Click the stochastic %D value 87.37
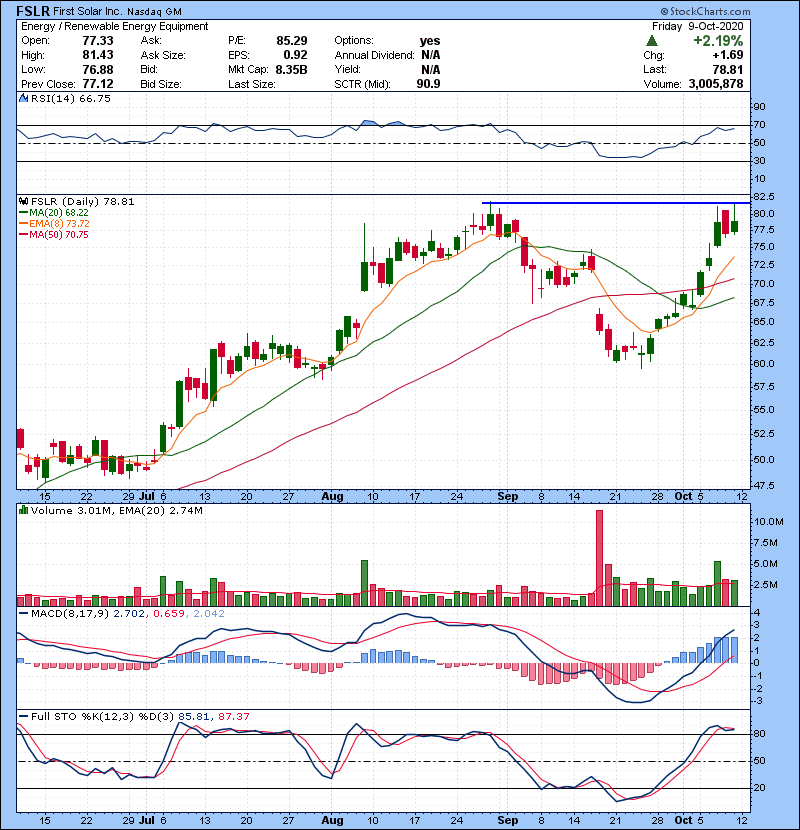This screenshot has height=830, width=800. click(x=233, y=716)
